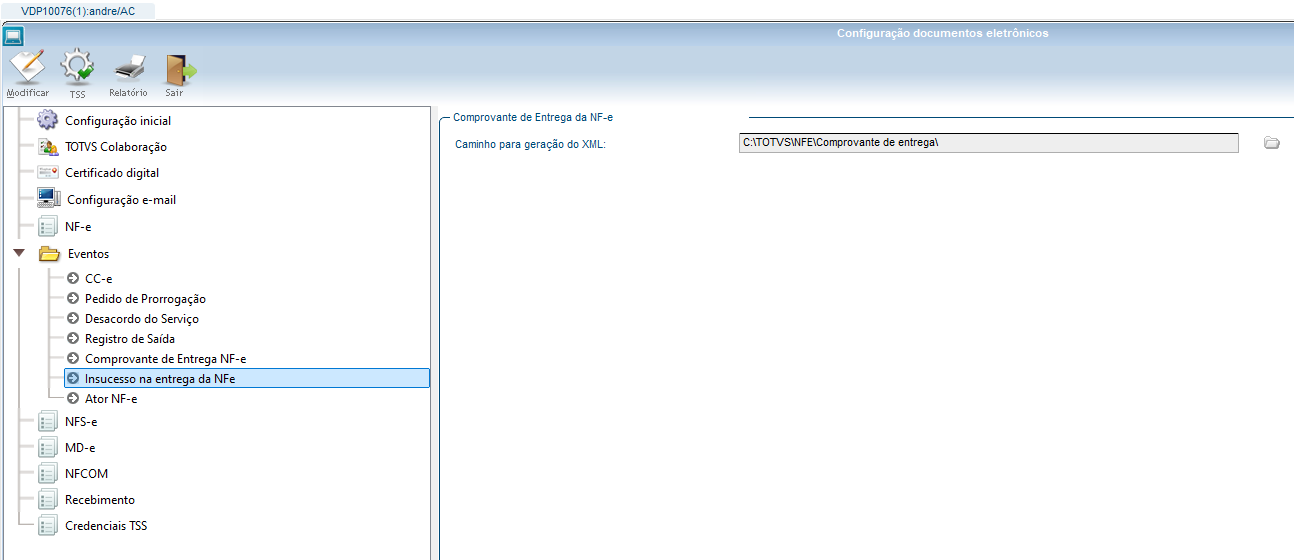Click the Modificar toolbar icon
The height and width of the screenshot is (560, 1294).
coord(27,68)
